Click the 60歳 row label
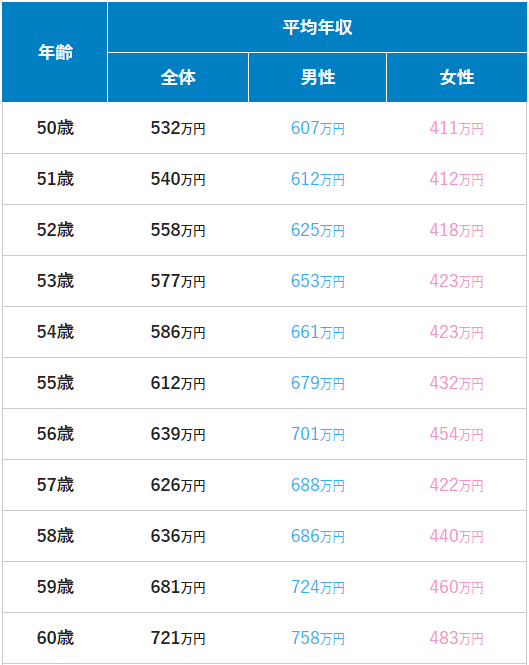The height and width of the screenshot is (665, 529). [x=55, y=638]
